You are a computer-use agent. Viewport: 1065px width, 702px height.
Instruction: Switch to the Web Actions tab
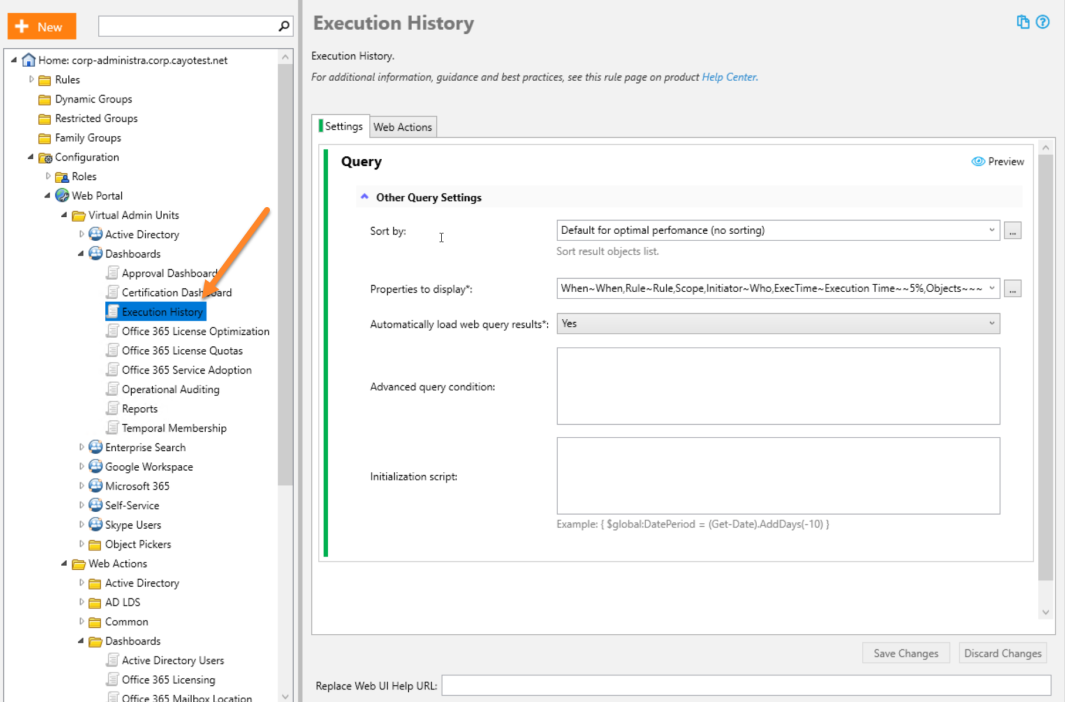403,127
